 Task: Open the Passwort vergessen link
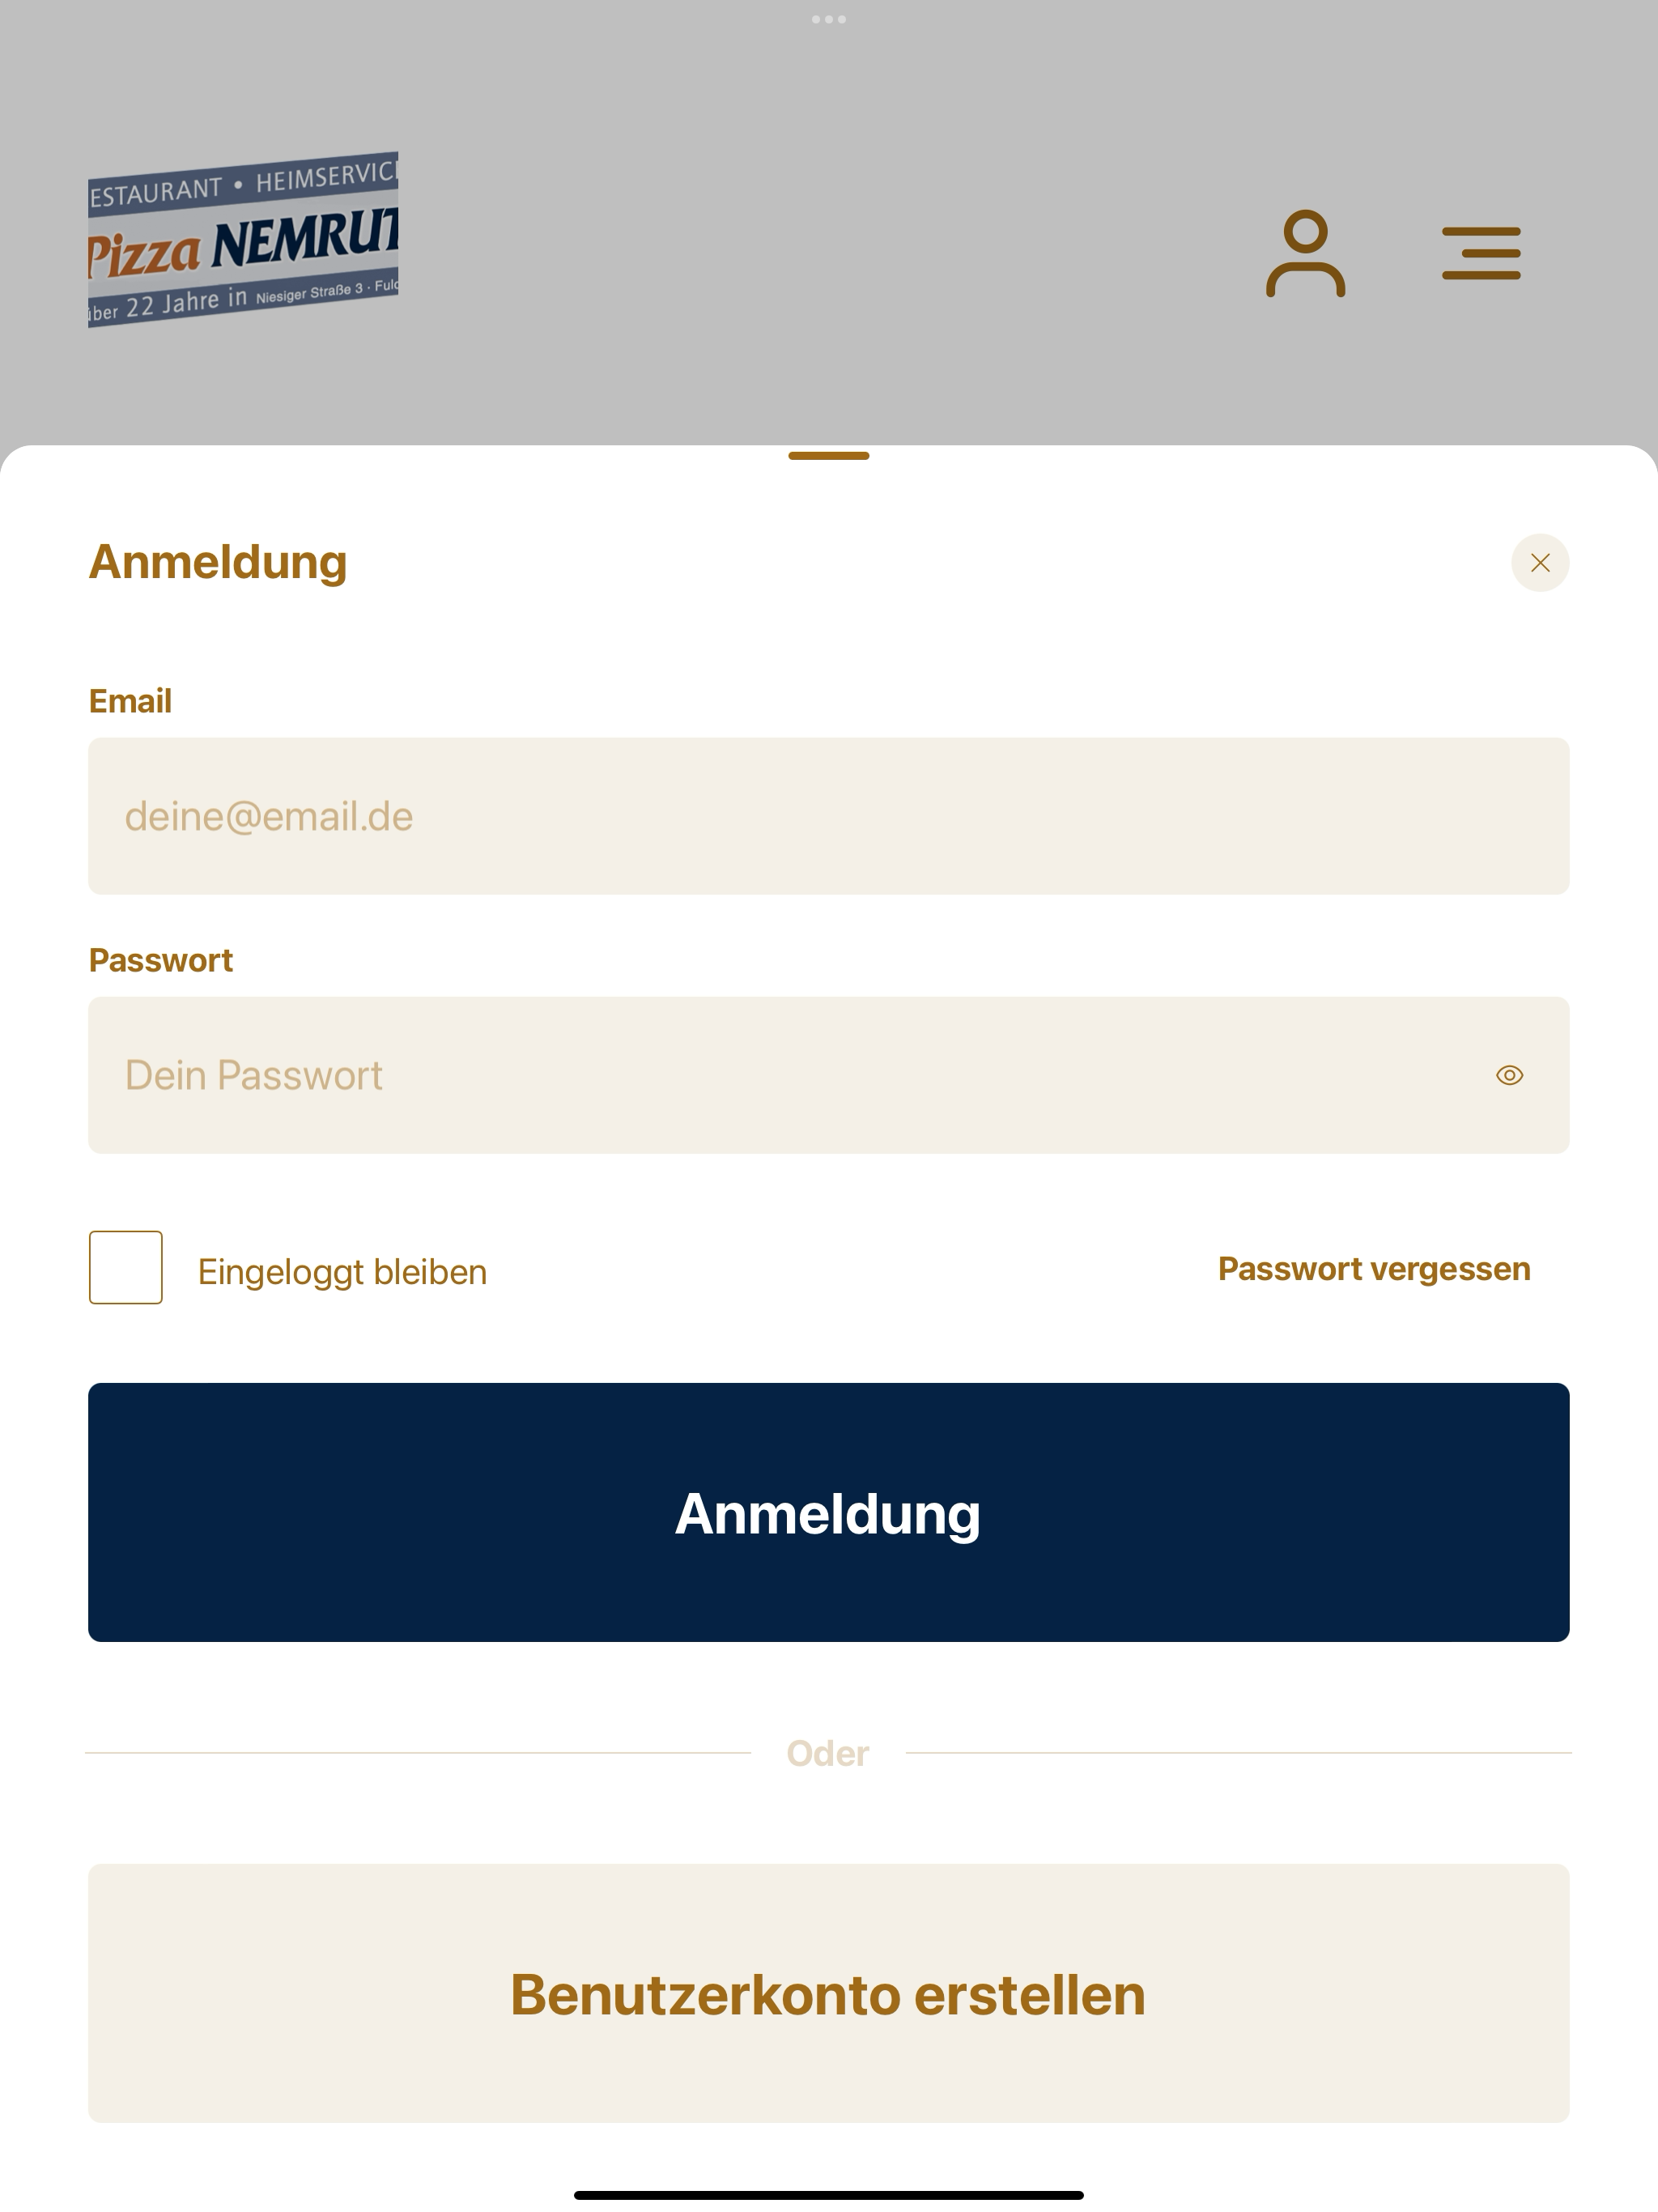tap(1374, 1269)
